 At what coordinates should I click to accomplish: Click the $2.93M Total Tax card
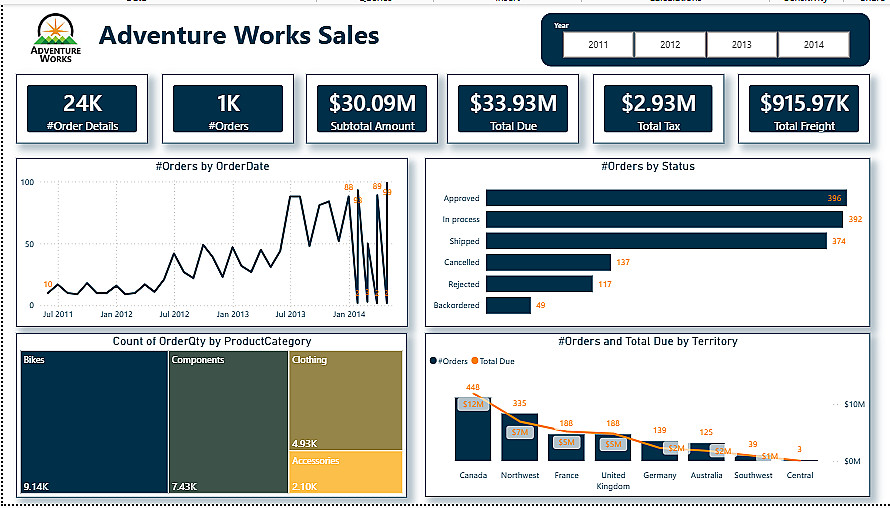click(658, 109)
